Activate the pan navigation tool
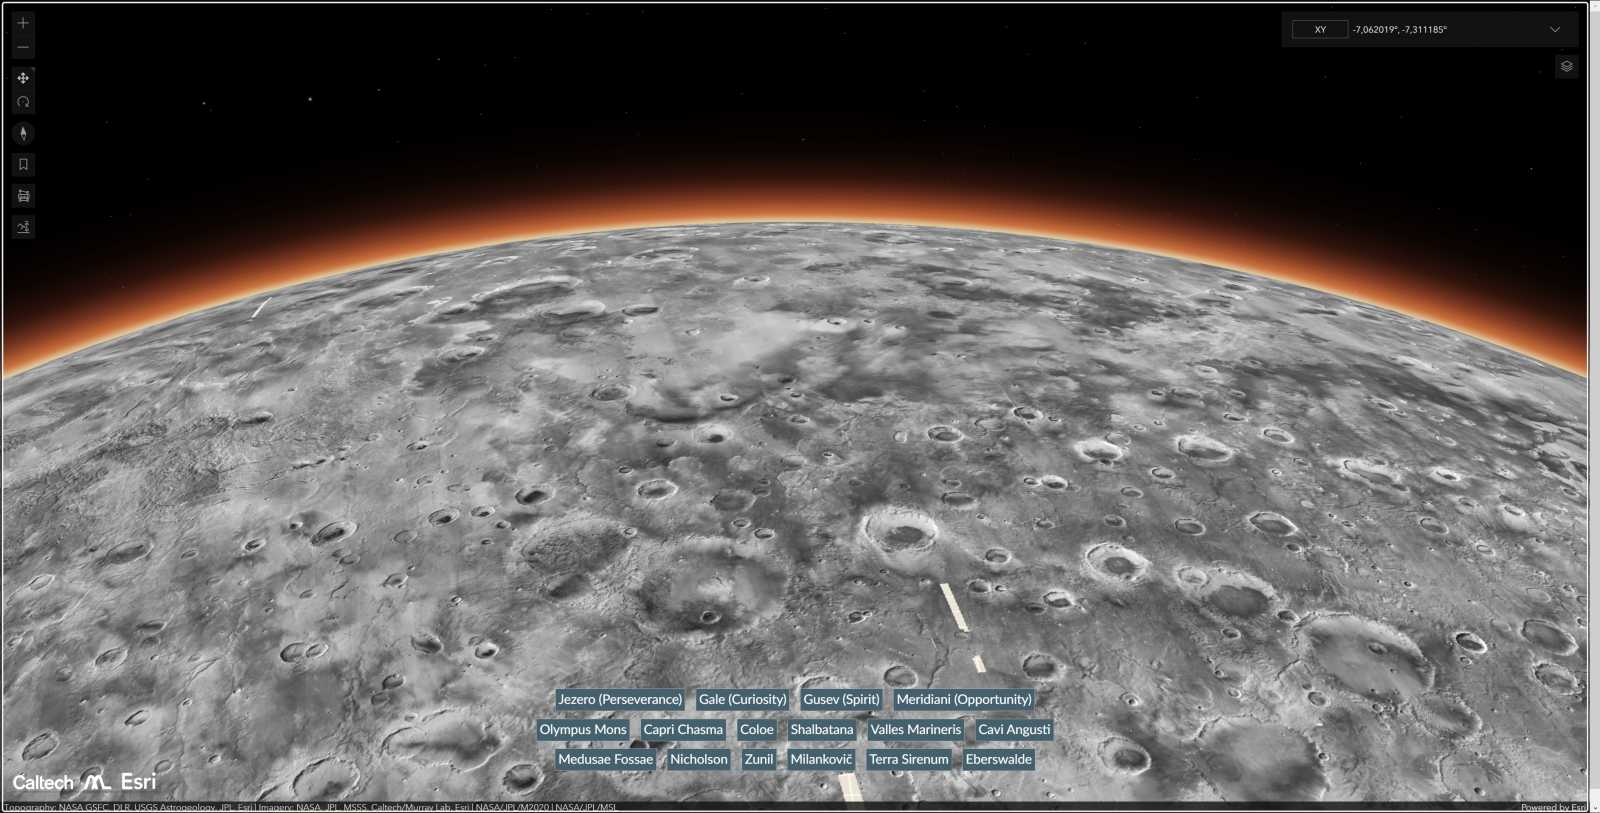Screen dimensions: 1600x813 click(x=23, y=78)
